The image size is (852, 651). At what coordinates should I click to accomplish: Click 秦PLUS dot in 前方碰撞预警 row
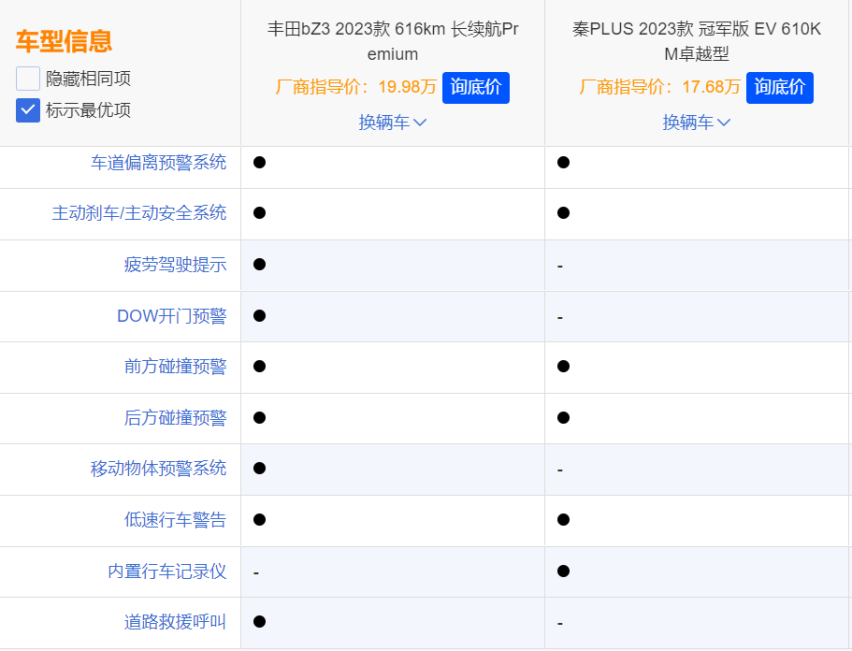click(x=563, y=366)
